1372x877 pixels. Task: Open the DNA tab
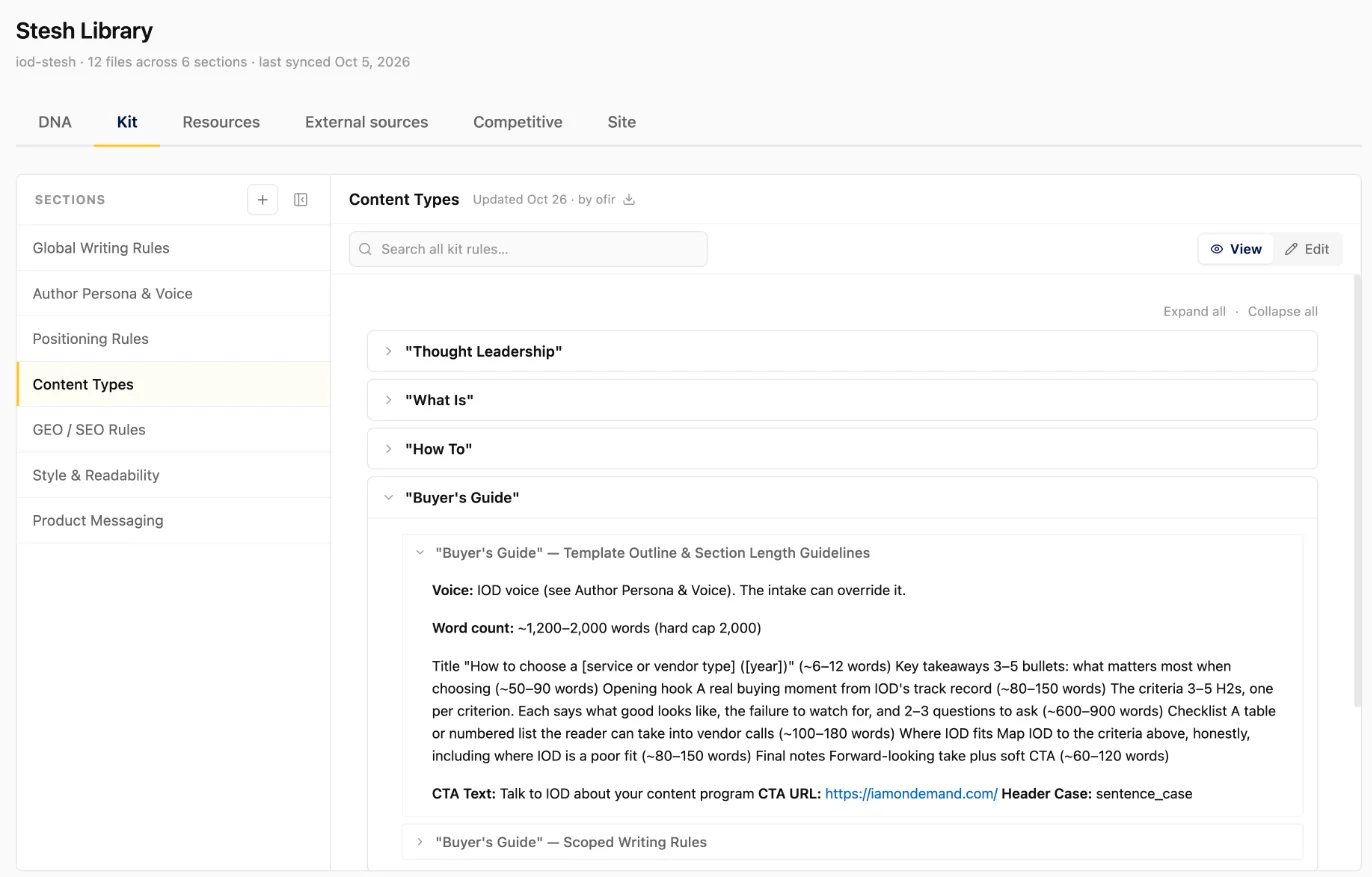pos(55,122)
